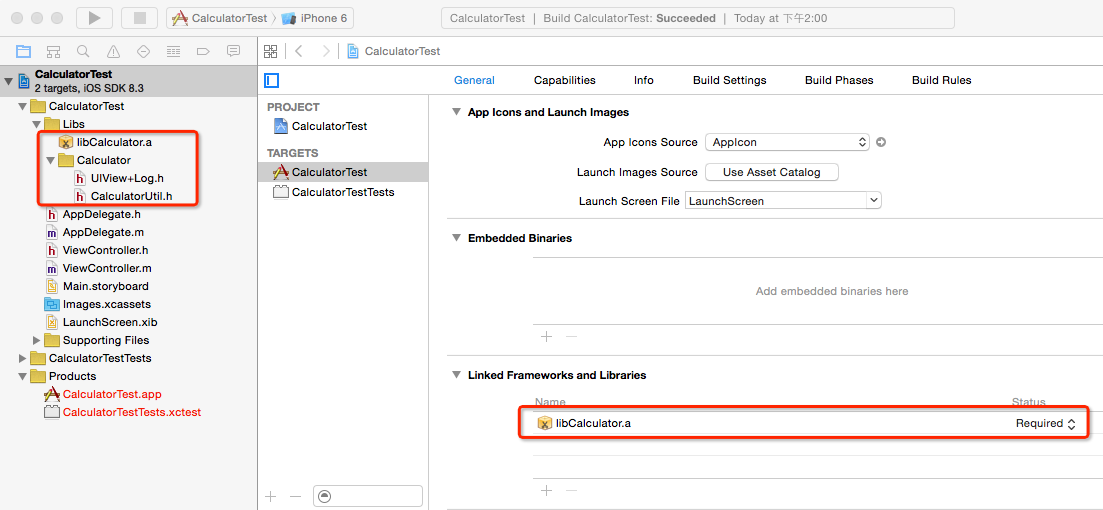Collapse App Icons and Launch Images section
1103x510 pixels.
[x=456, y=112]
